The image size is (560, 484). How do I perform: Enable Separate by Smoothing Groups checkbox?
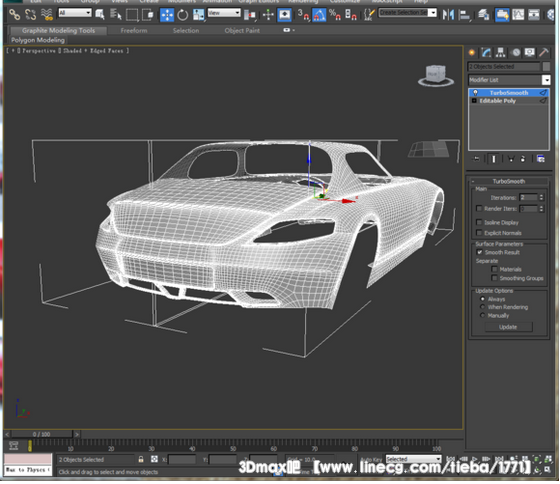click(494, 278)
